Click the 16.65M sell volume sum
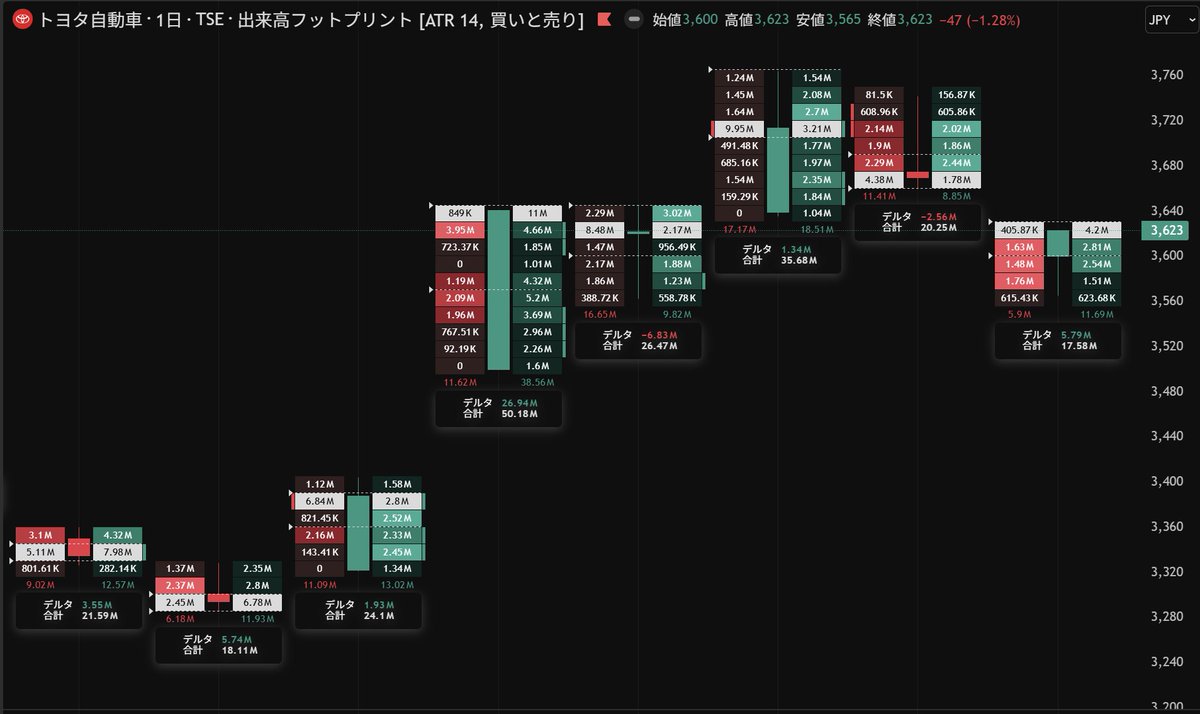This screenshot has width=1200, height=714. tap(598, 315)
